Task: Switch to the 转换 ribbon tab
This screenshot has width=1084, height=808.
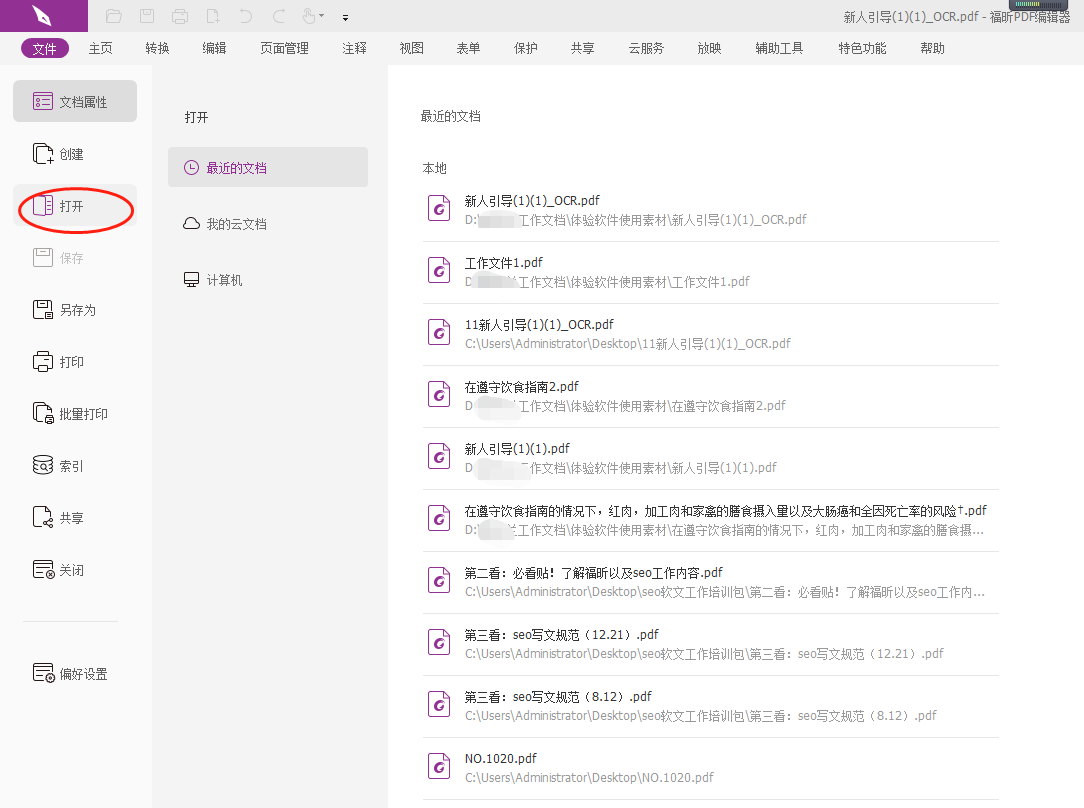Action: [156, 47]
